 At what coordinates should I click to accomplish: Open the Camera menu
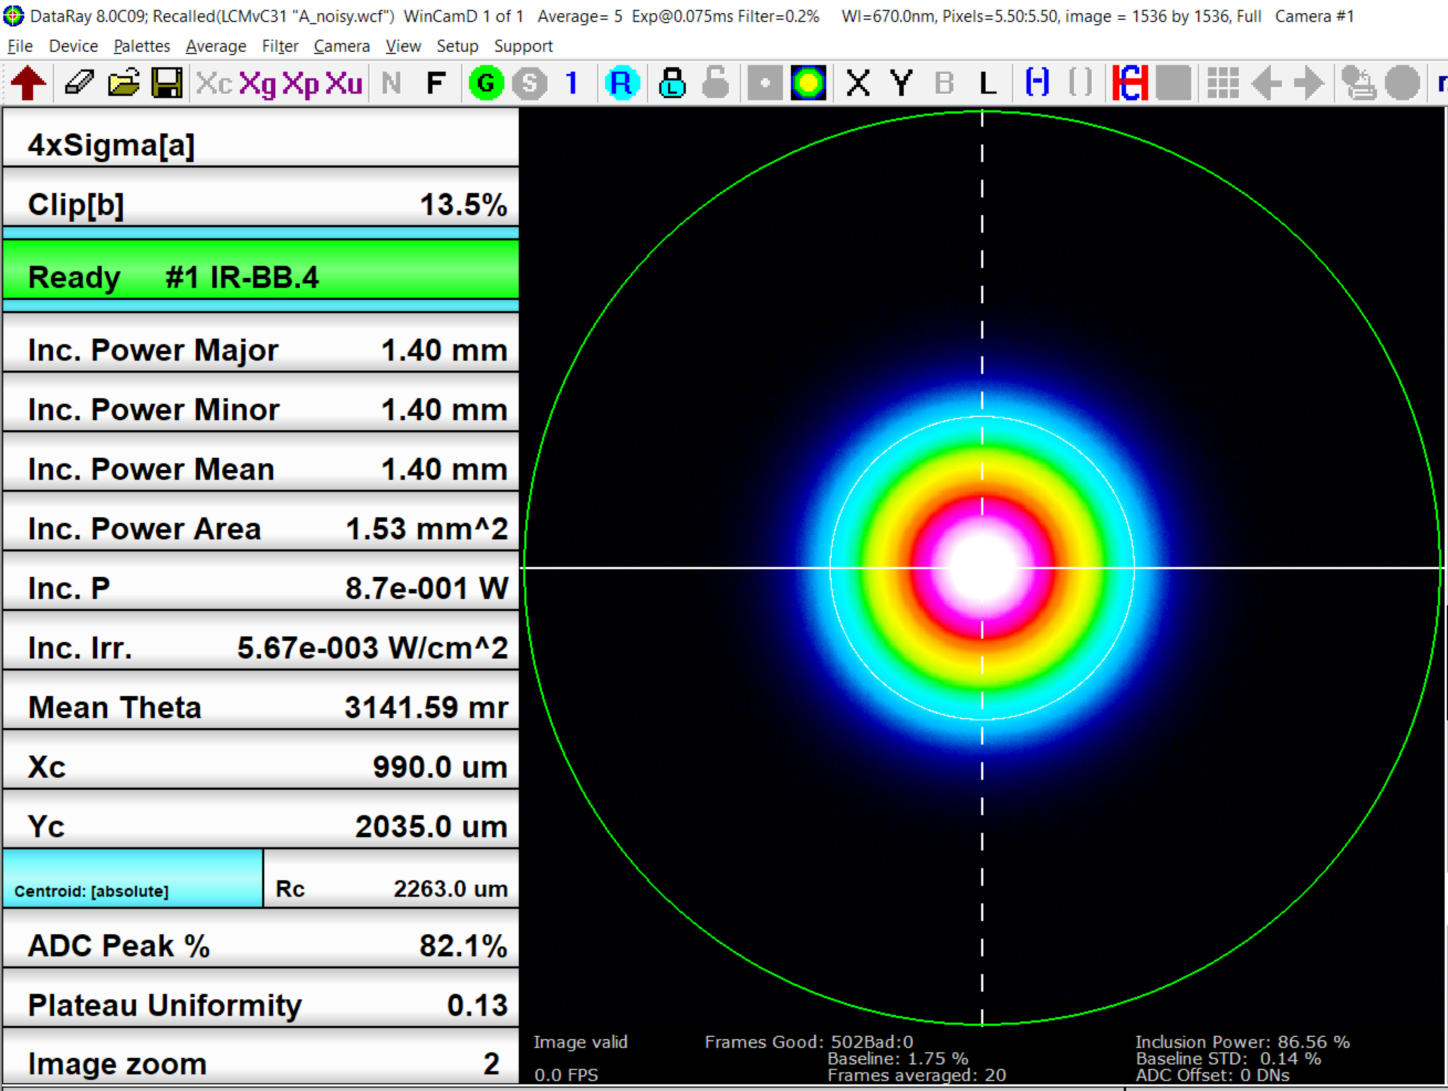[342, 46]
